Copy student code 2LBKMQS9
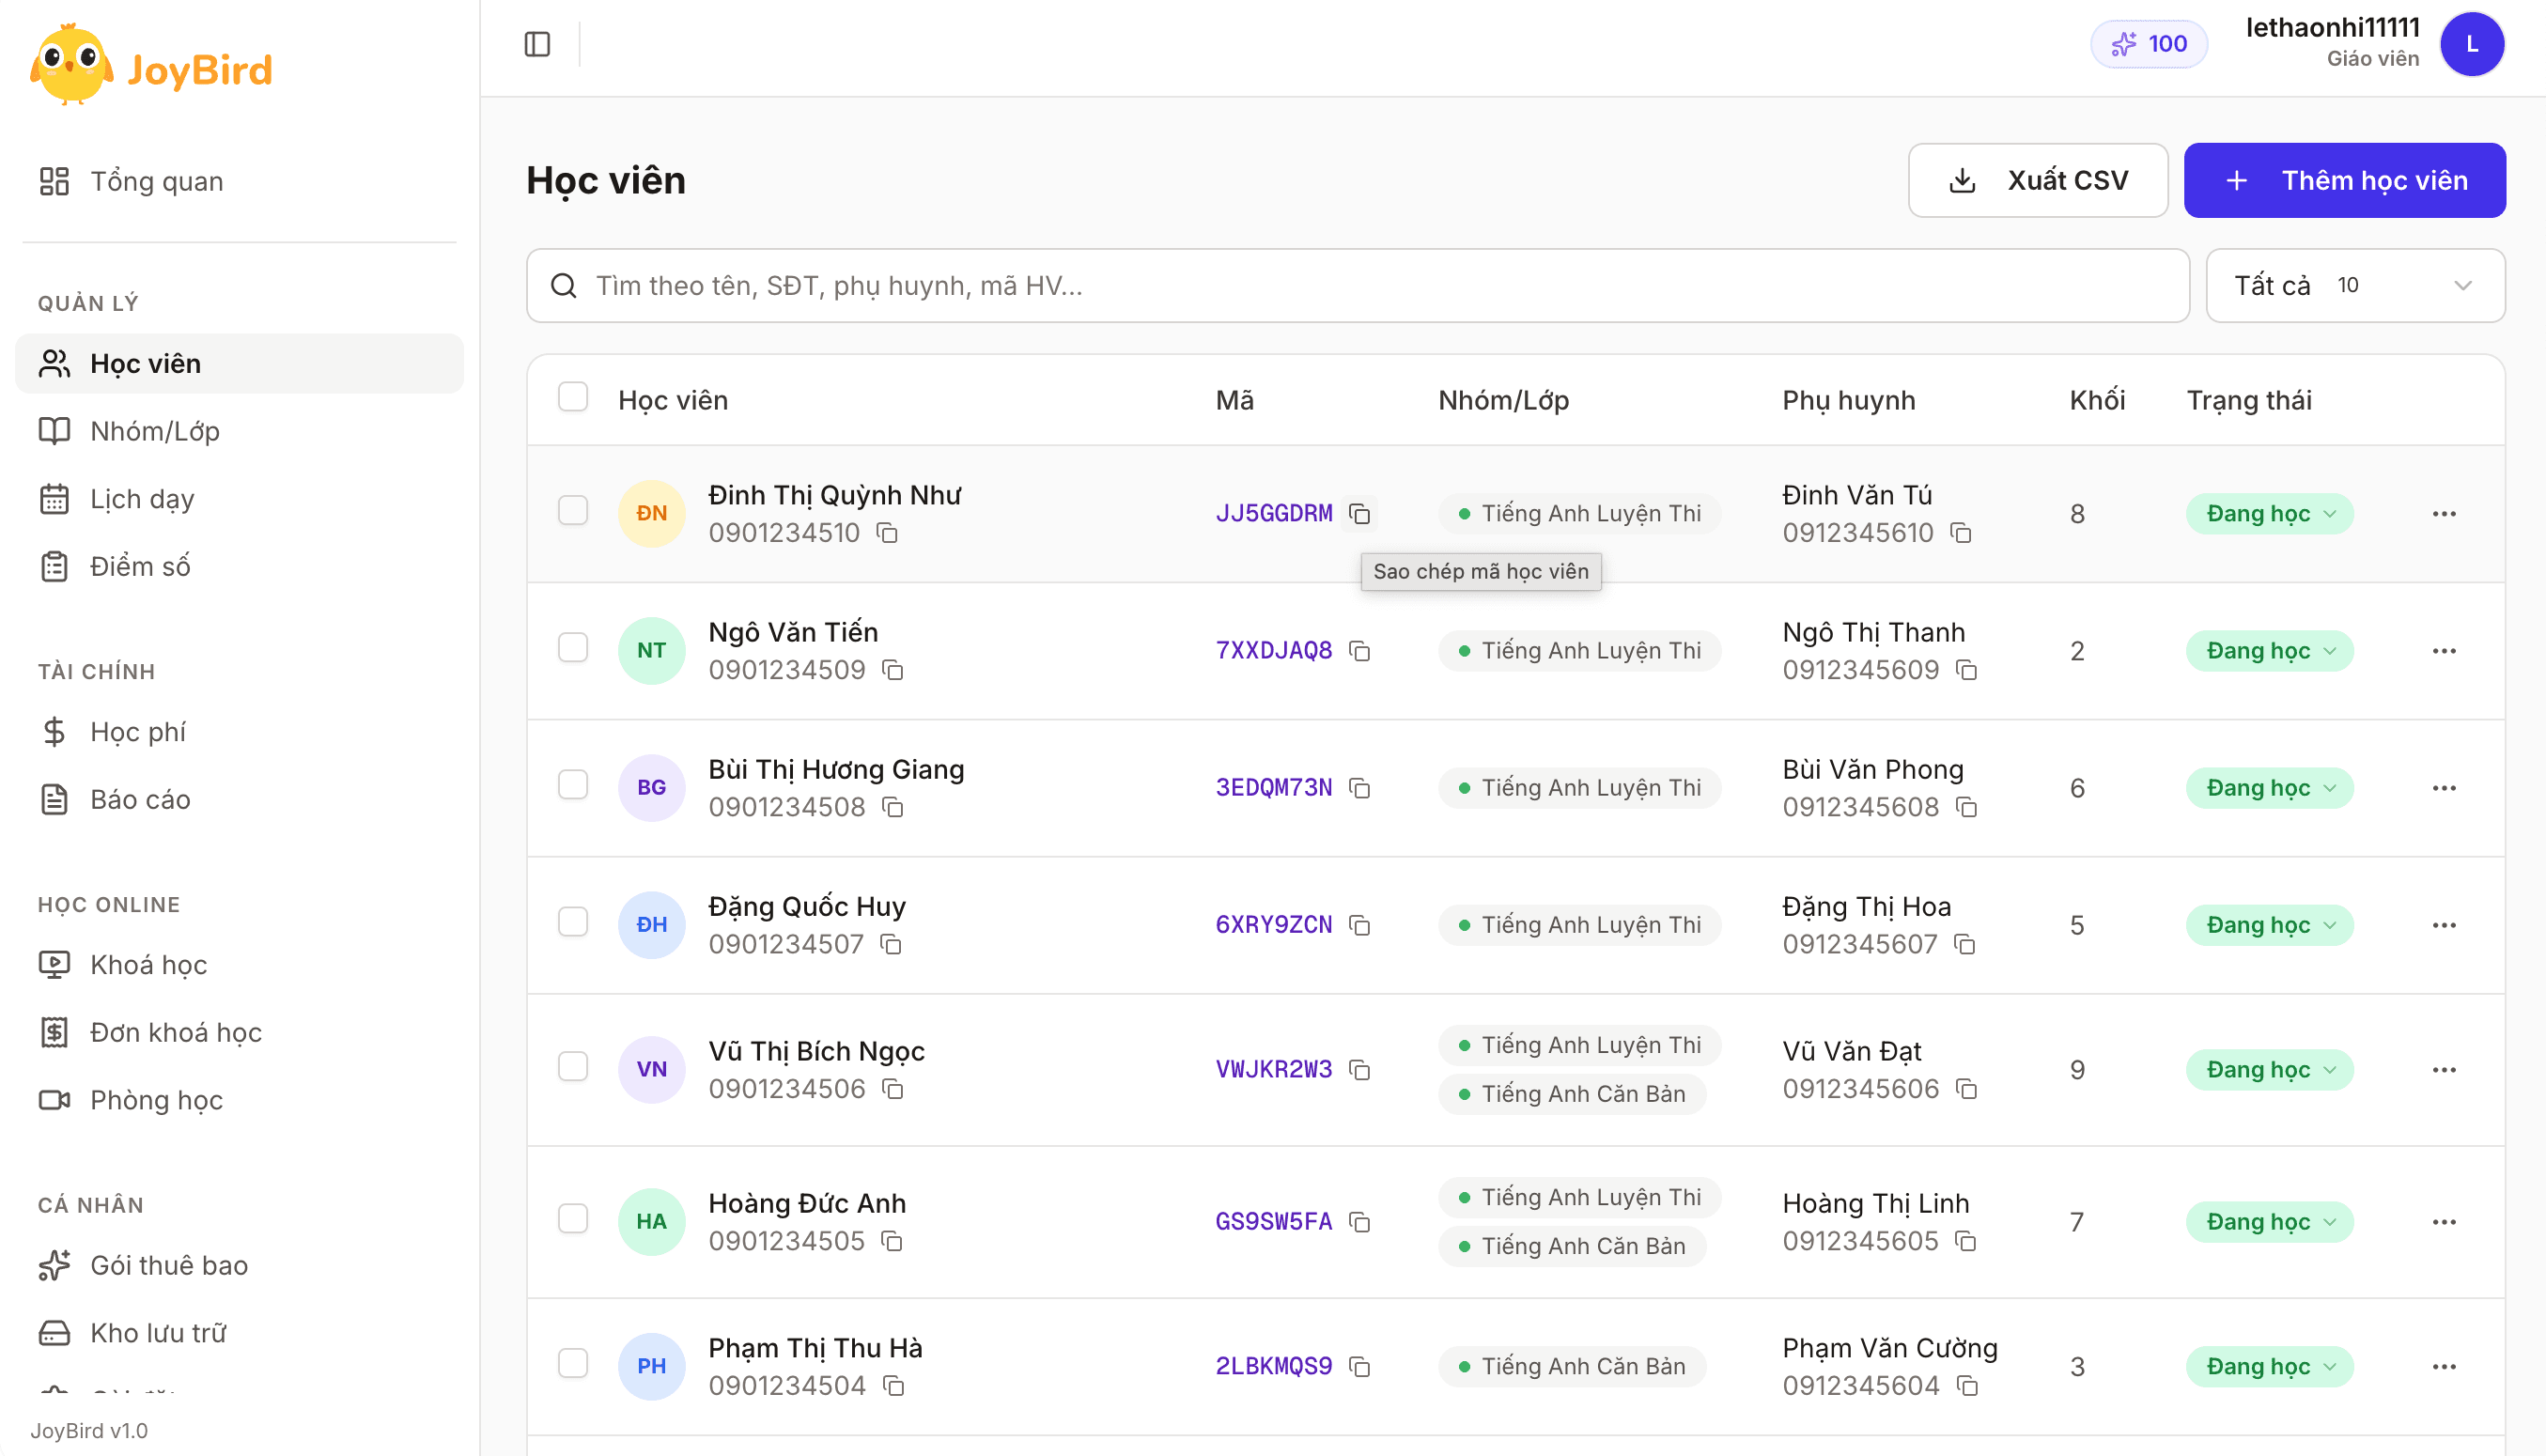 click(1359, 1366)
